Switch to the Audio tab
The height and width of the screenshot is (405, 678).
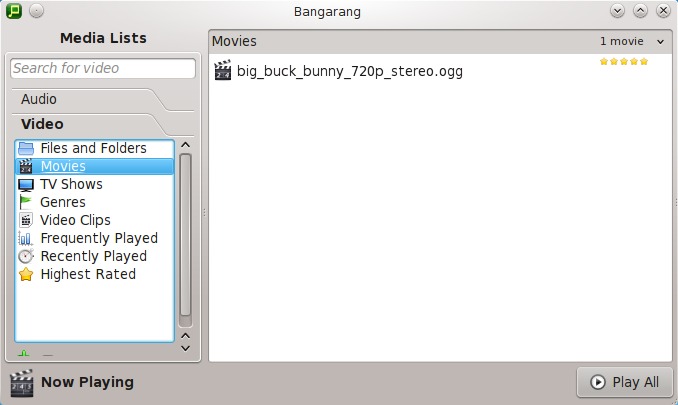click(40, 99)
